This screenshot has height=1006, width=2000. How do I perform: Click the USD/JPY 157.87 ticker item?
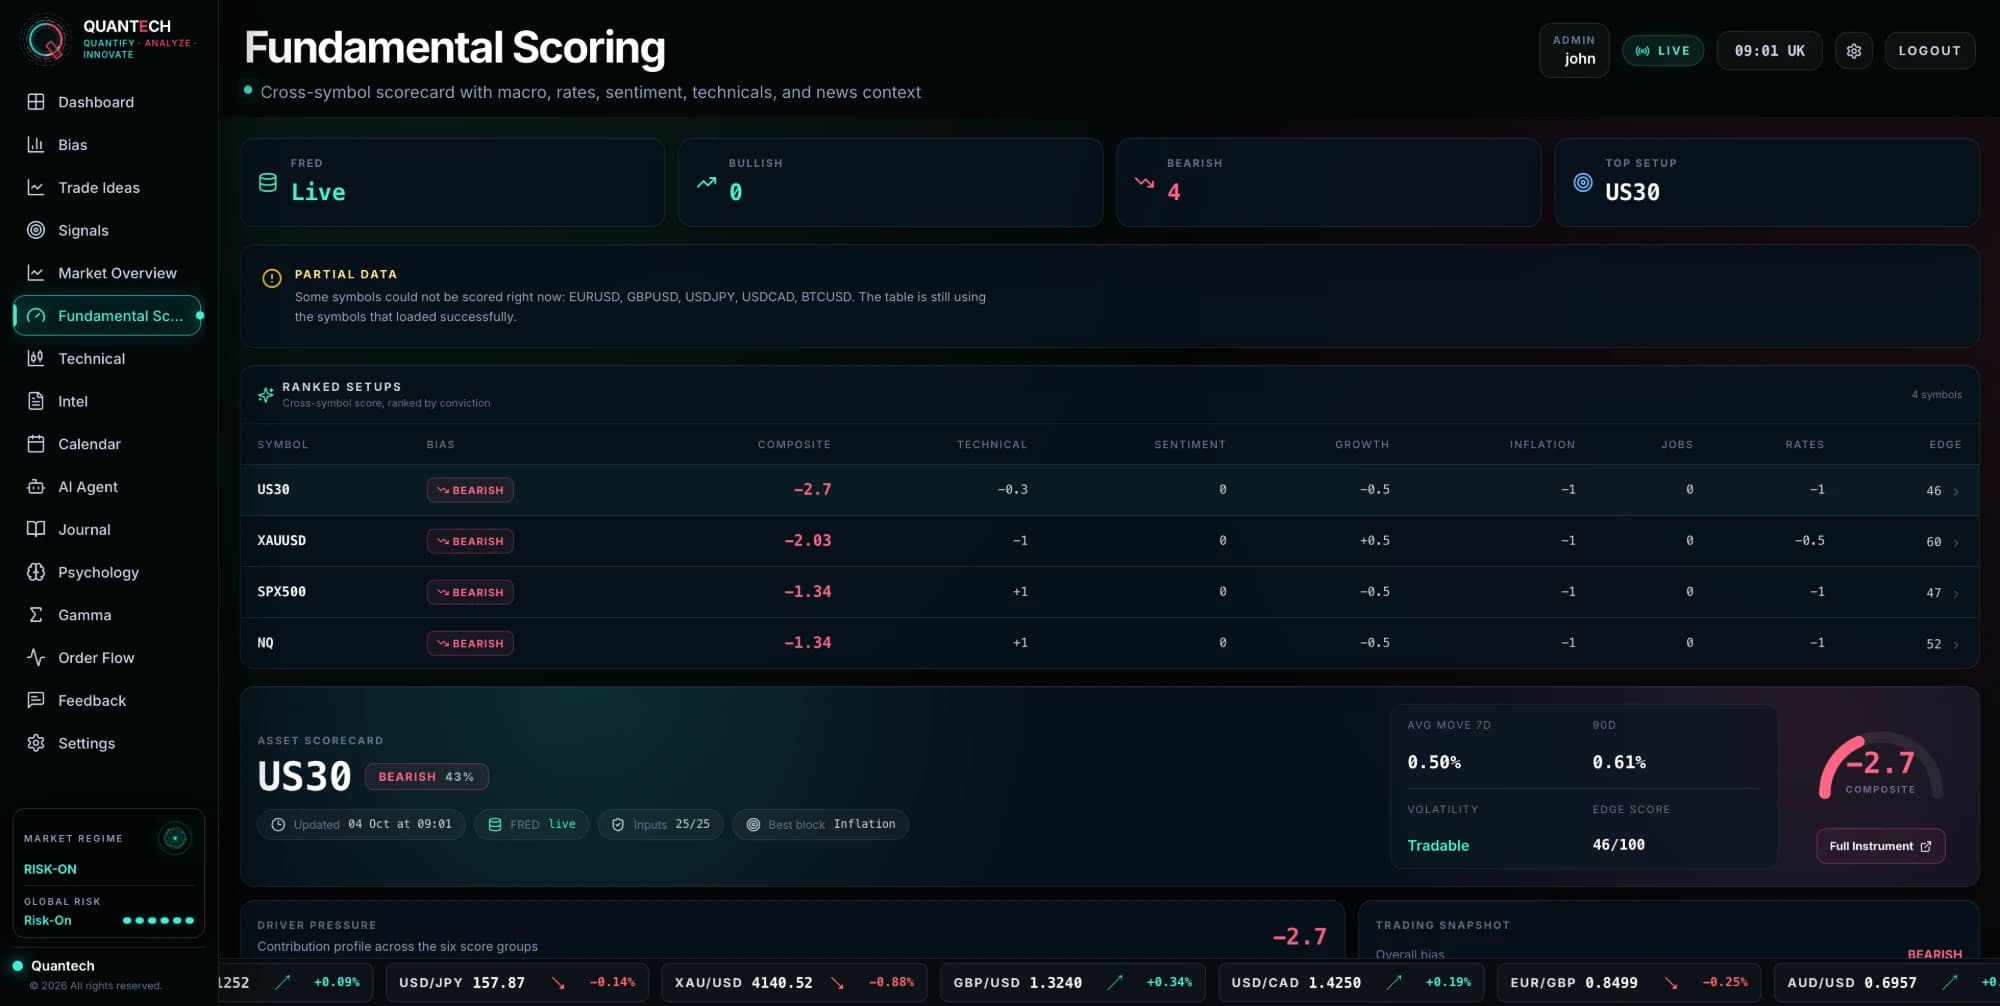click(x=517, y=982)
